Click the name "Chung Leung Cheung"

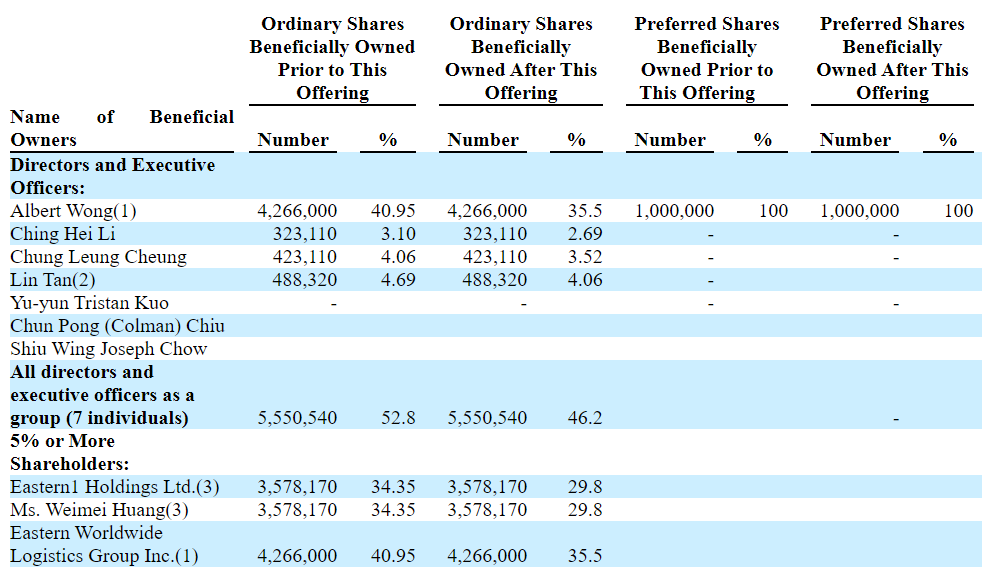[98, 257]
